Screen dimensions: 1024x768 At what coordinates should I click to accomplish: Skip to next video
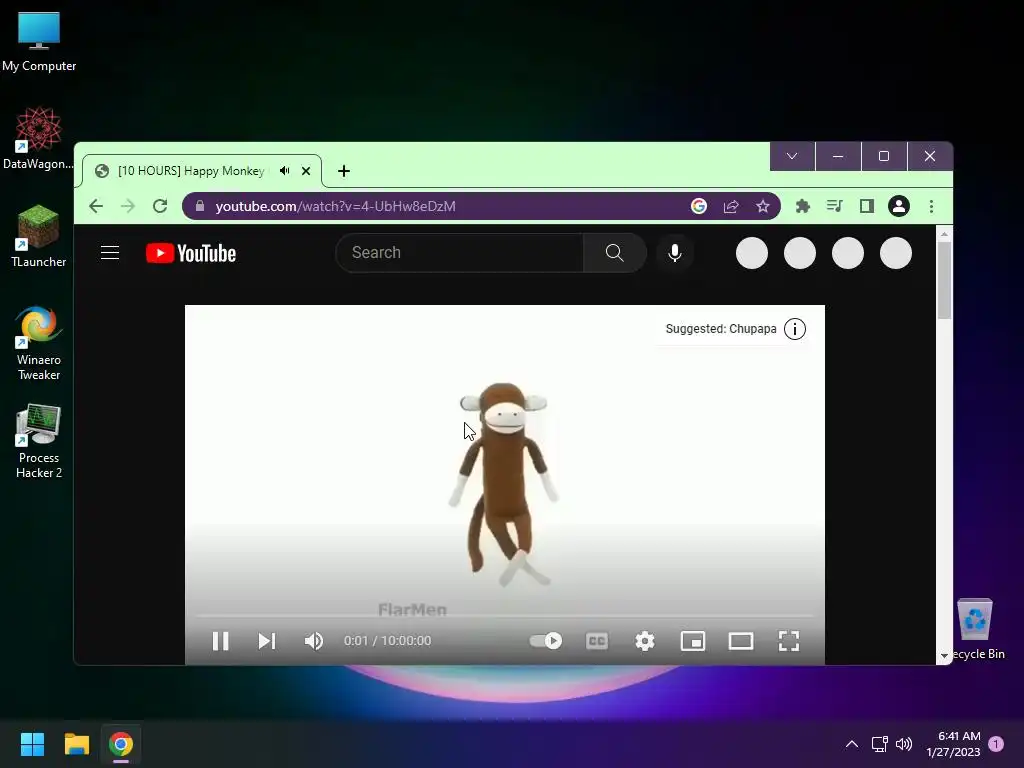coord(266,641)
